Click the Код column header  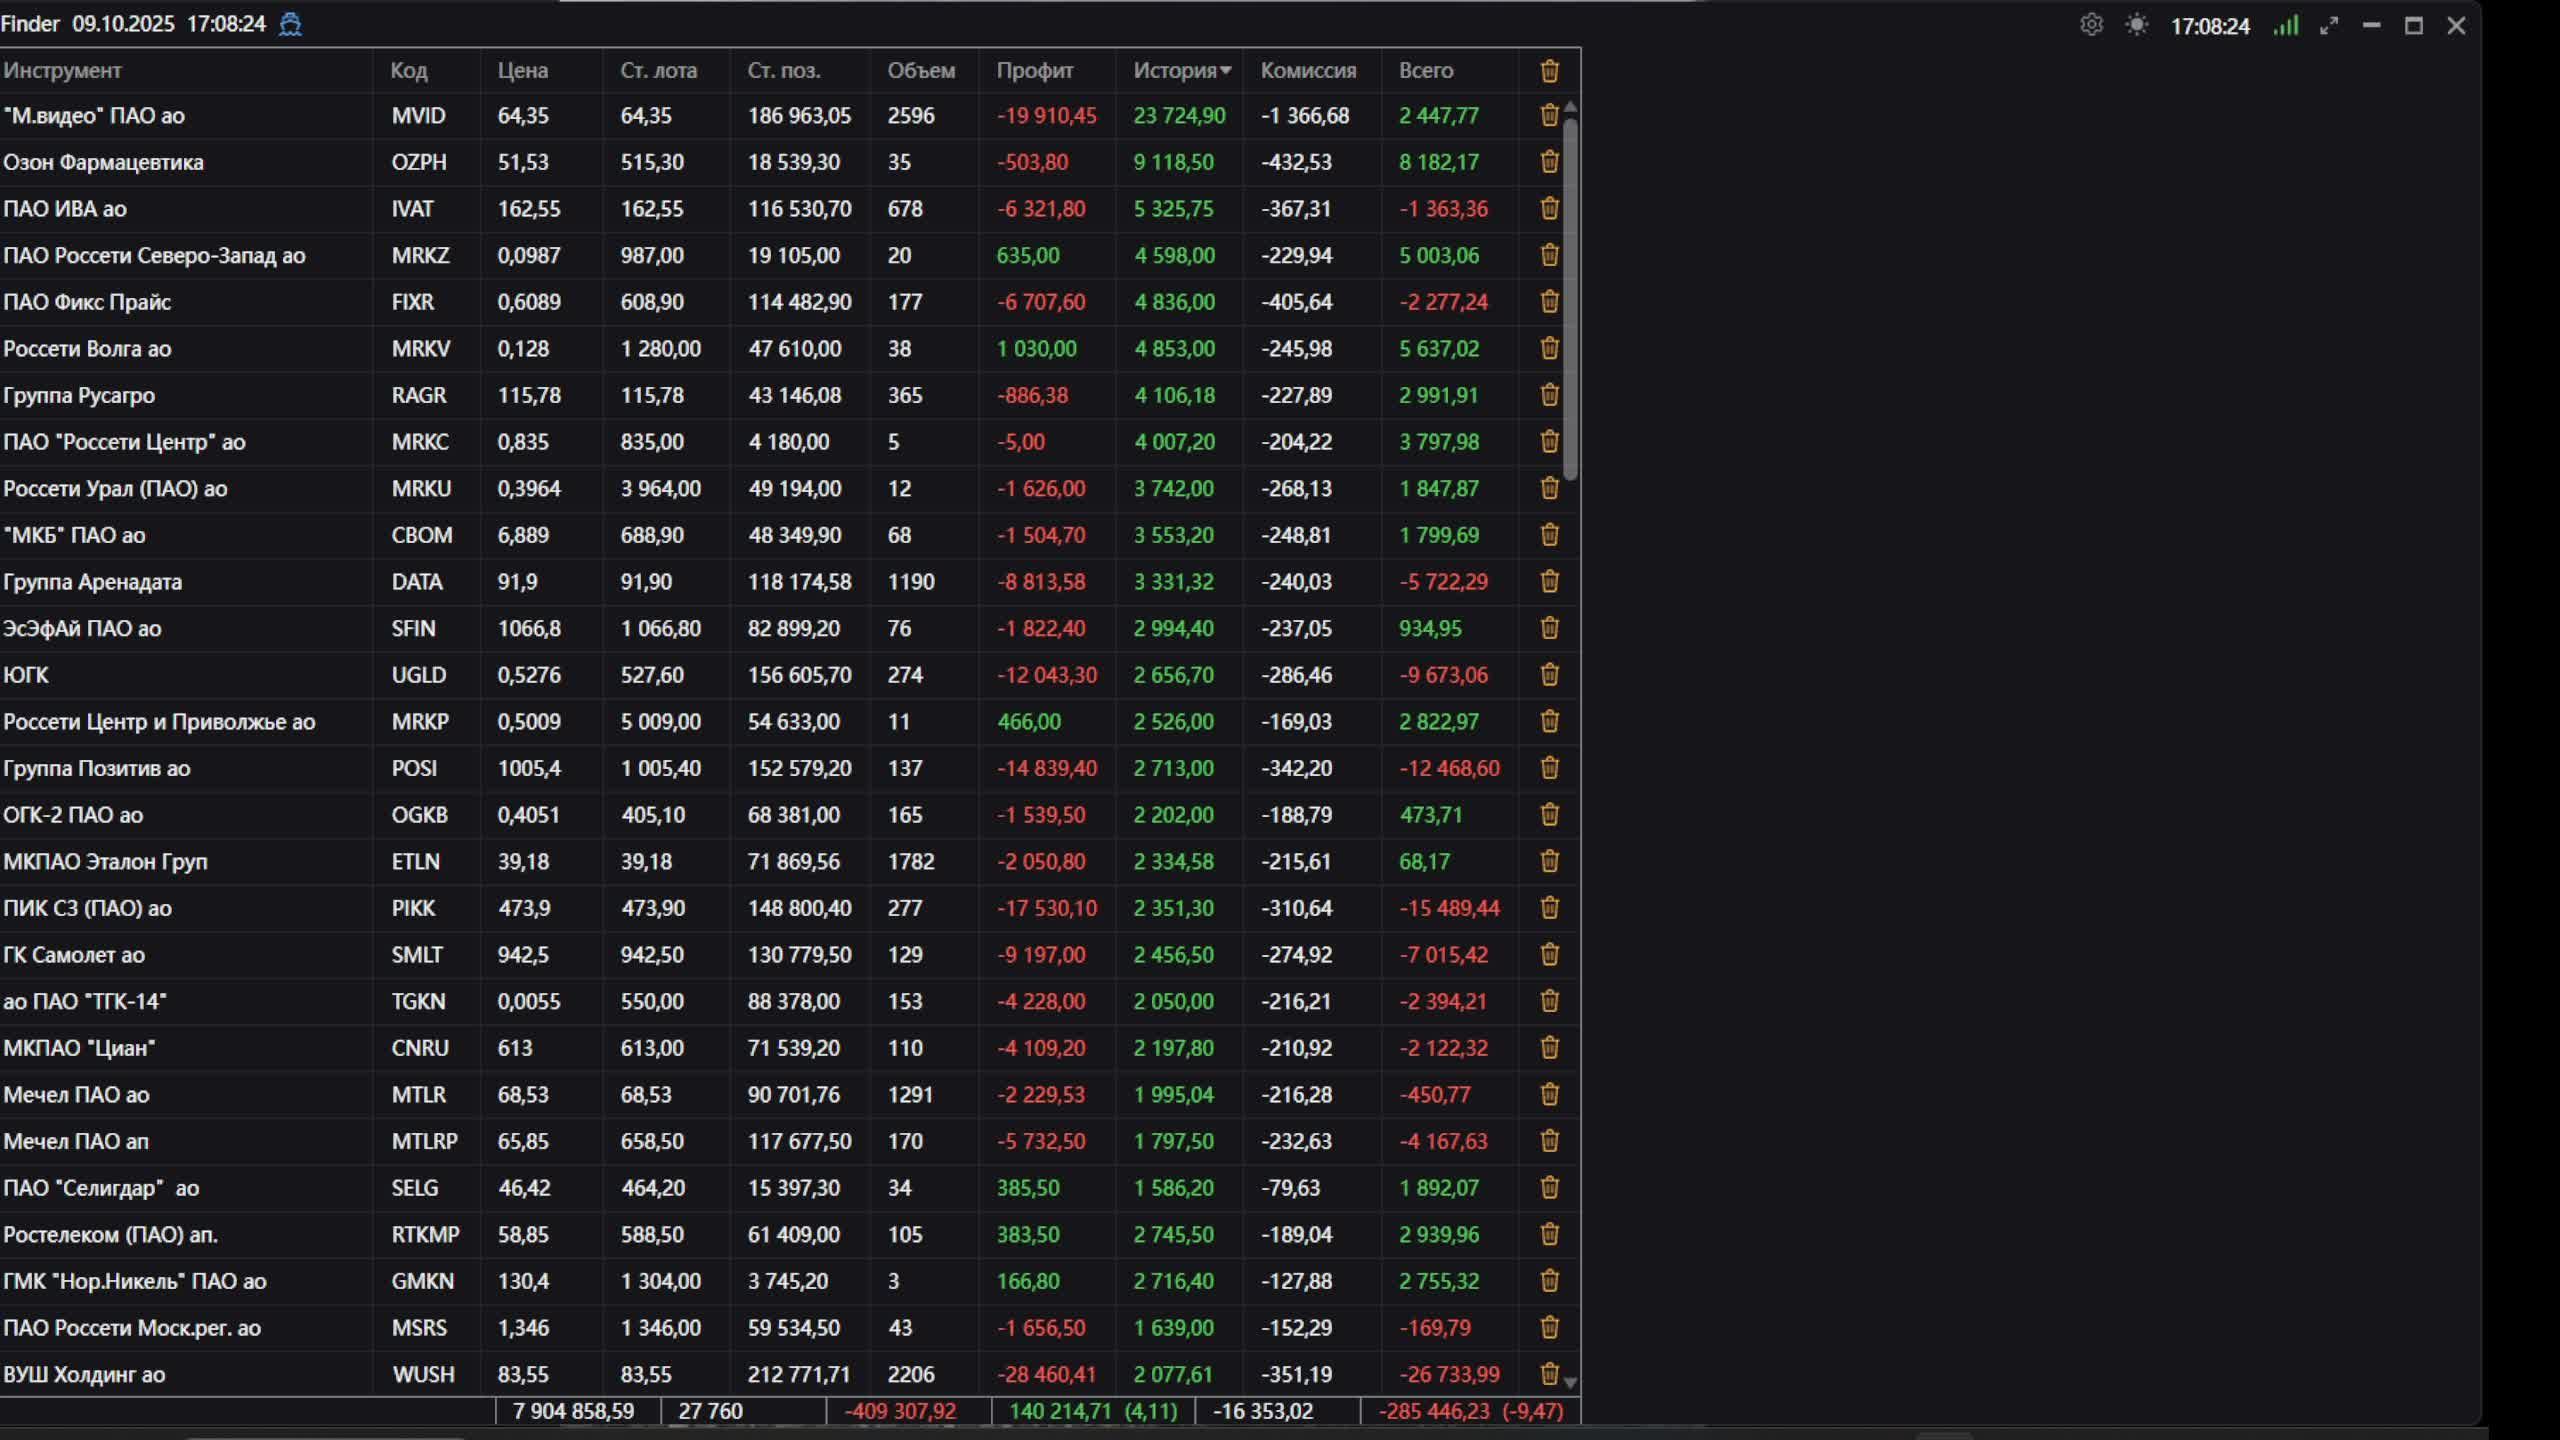[408, 71]
